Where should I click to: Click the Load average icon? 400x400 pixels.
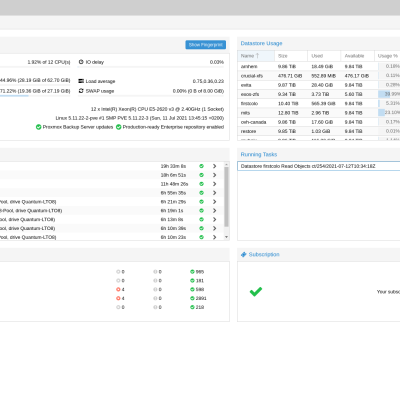[x=81, y=81]
